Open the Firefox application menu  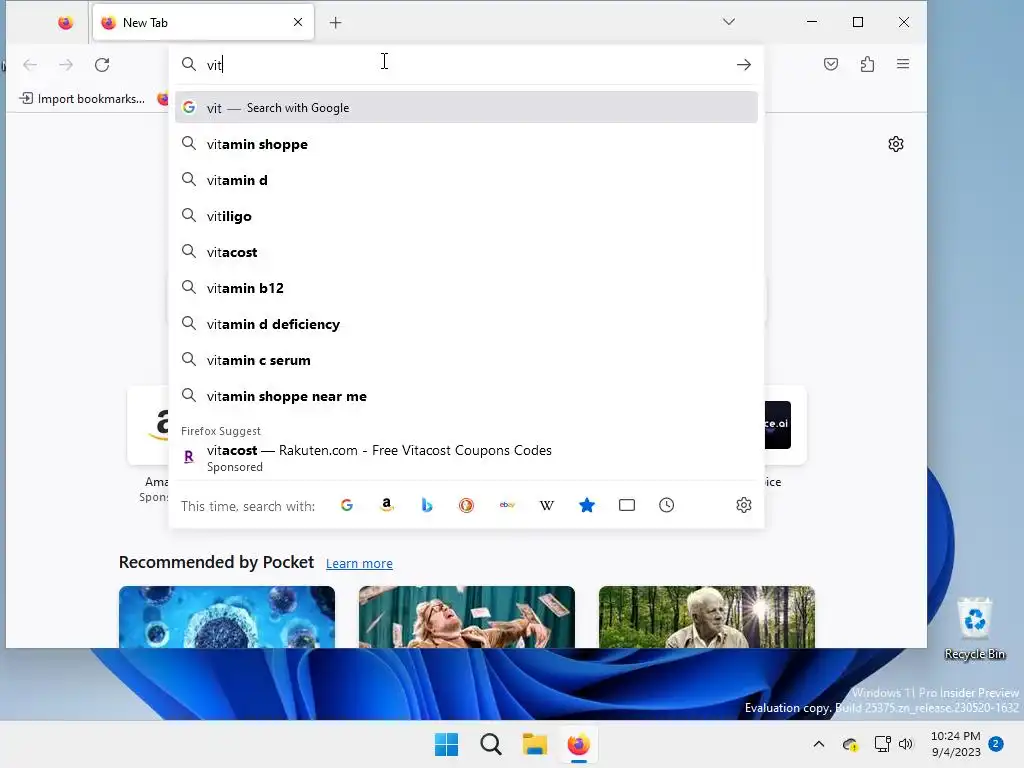coord(903,64)
